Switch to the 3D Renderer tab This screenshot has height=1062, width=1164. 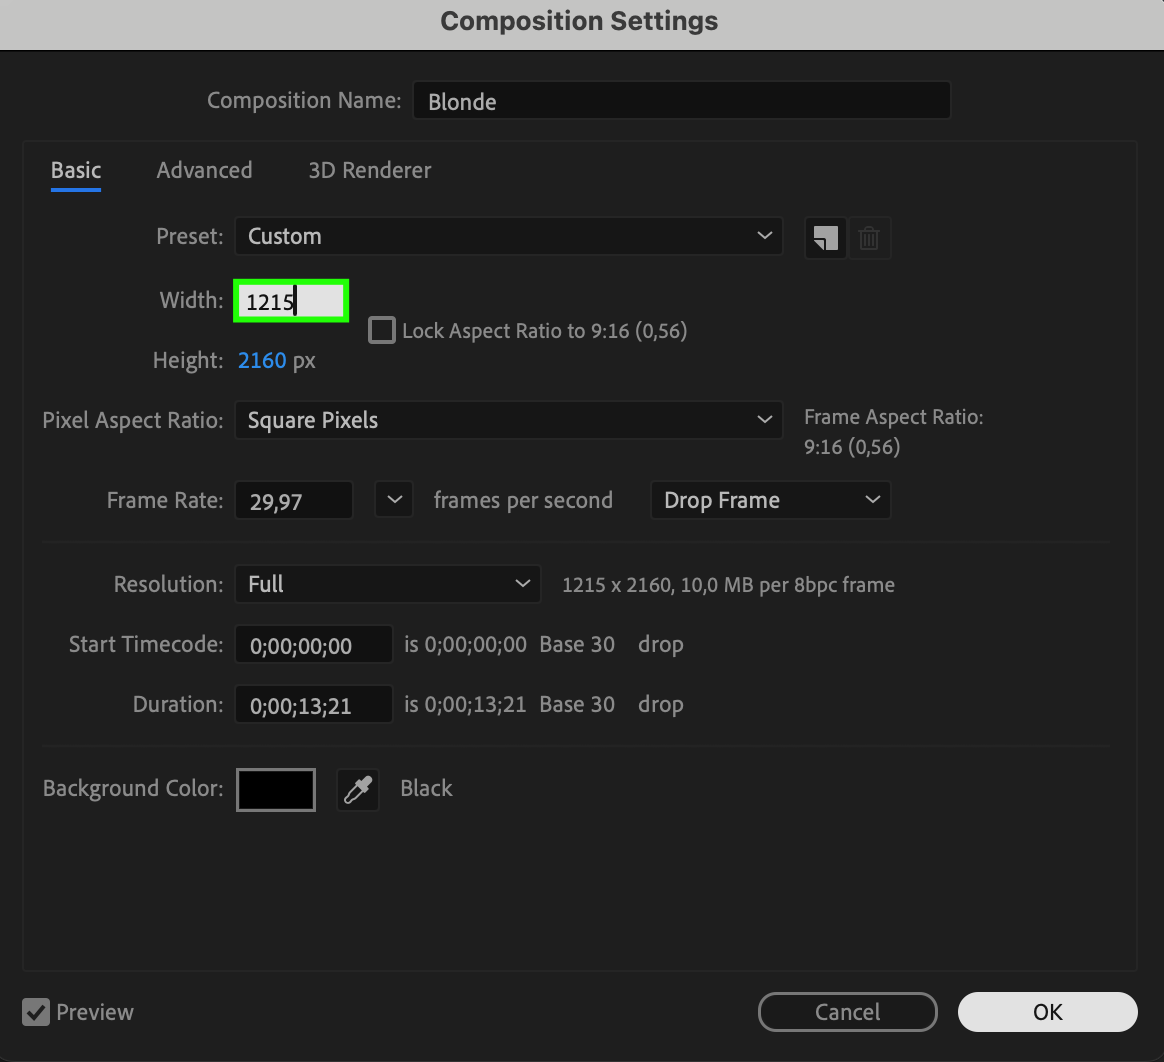(369, 170)
